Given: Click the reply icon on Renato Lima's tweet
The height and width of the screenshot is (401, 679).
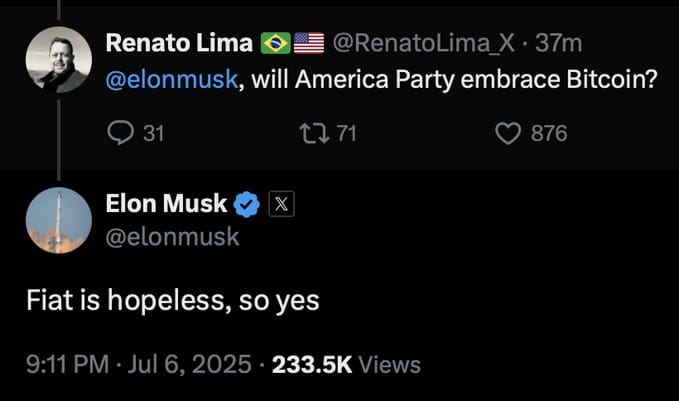Looking at the screenshot, I should point(119,132).
